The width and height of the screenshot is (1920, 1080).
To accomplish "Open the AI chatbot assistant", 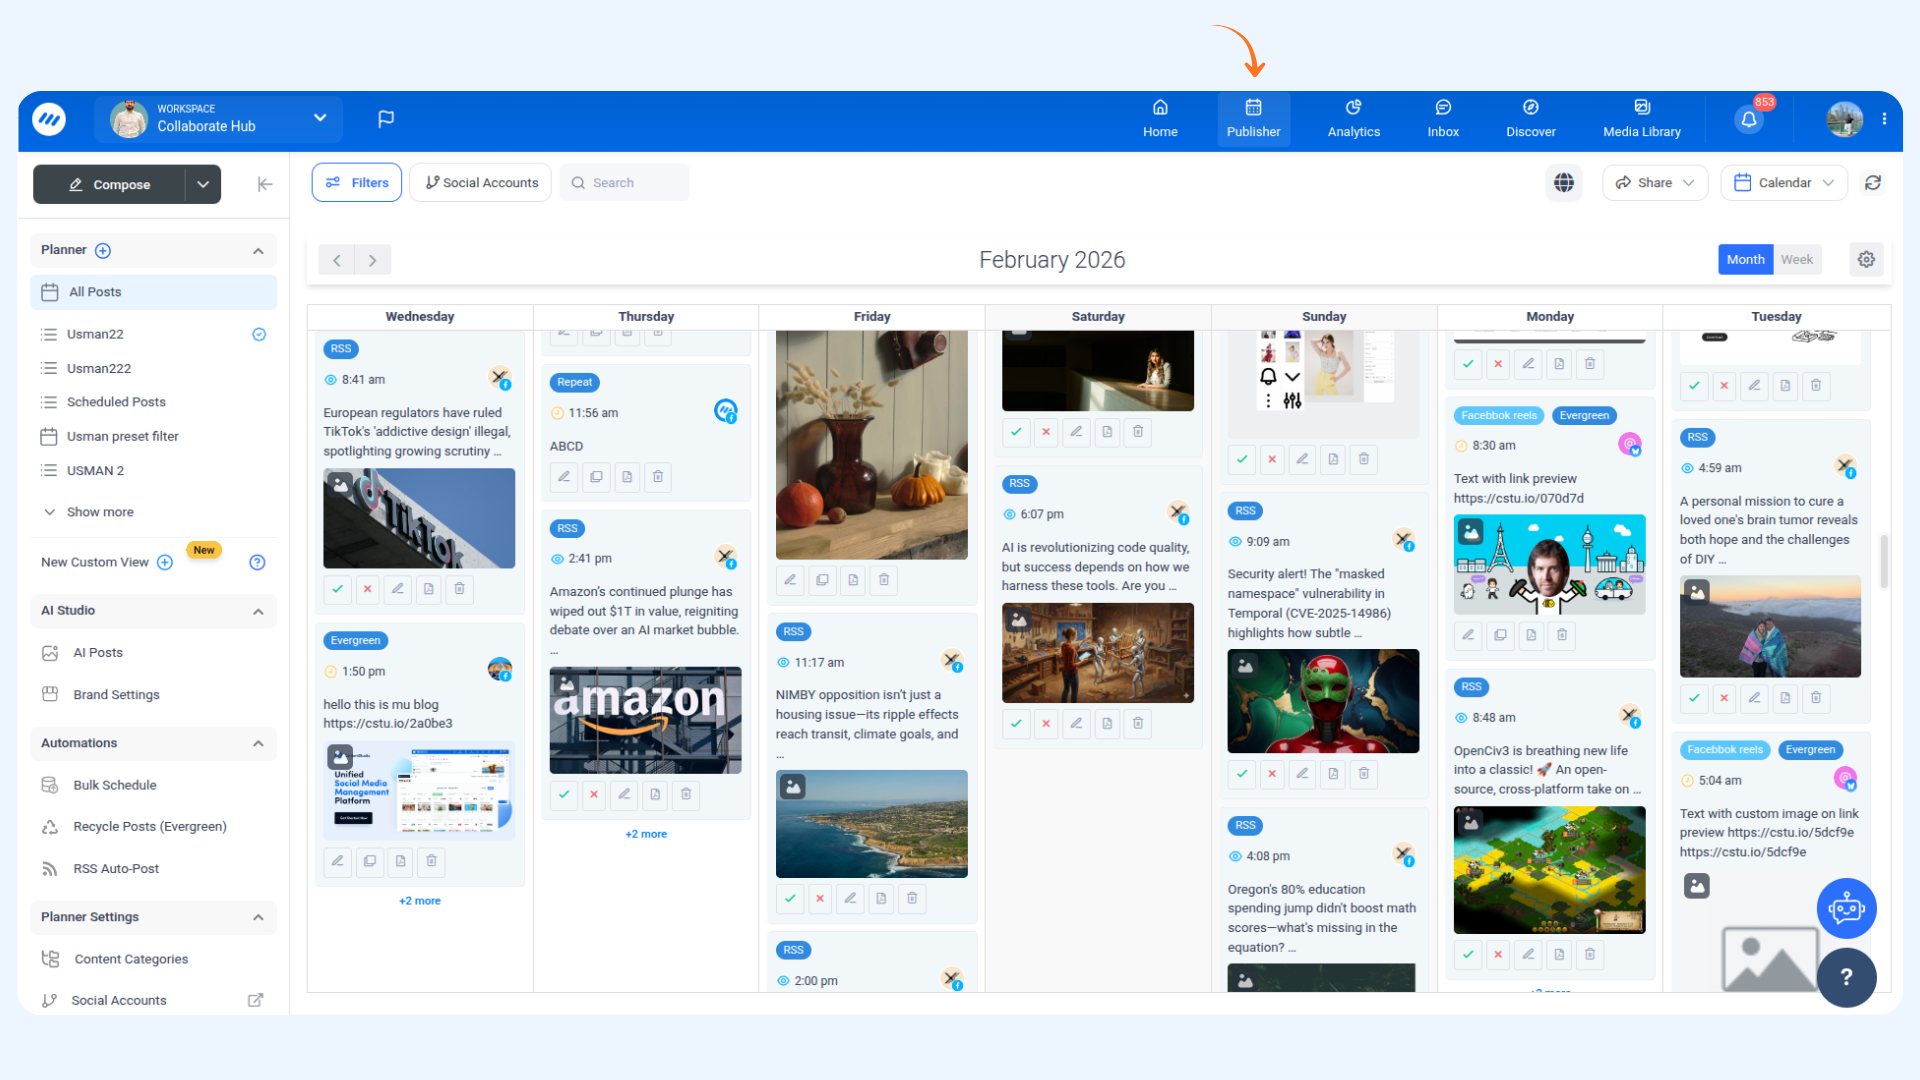I will tap(1846, 908).
